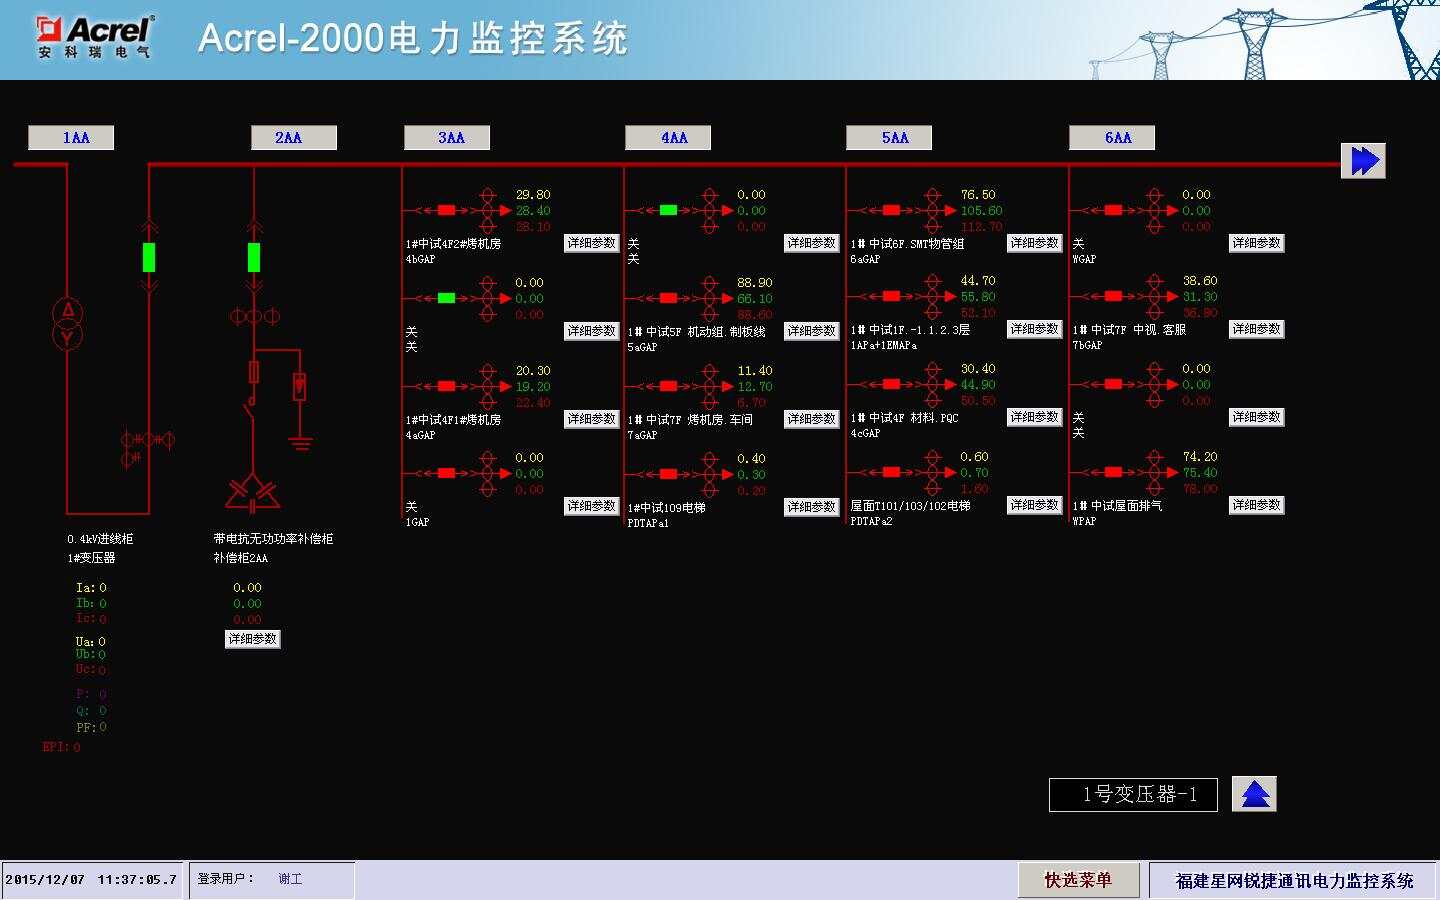Click the red breaker of feeder PDTAPa1
This screenshot has width=1440, height=900.
pos(669,474)
